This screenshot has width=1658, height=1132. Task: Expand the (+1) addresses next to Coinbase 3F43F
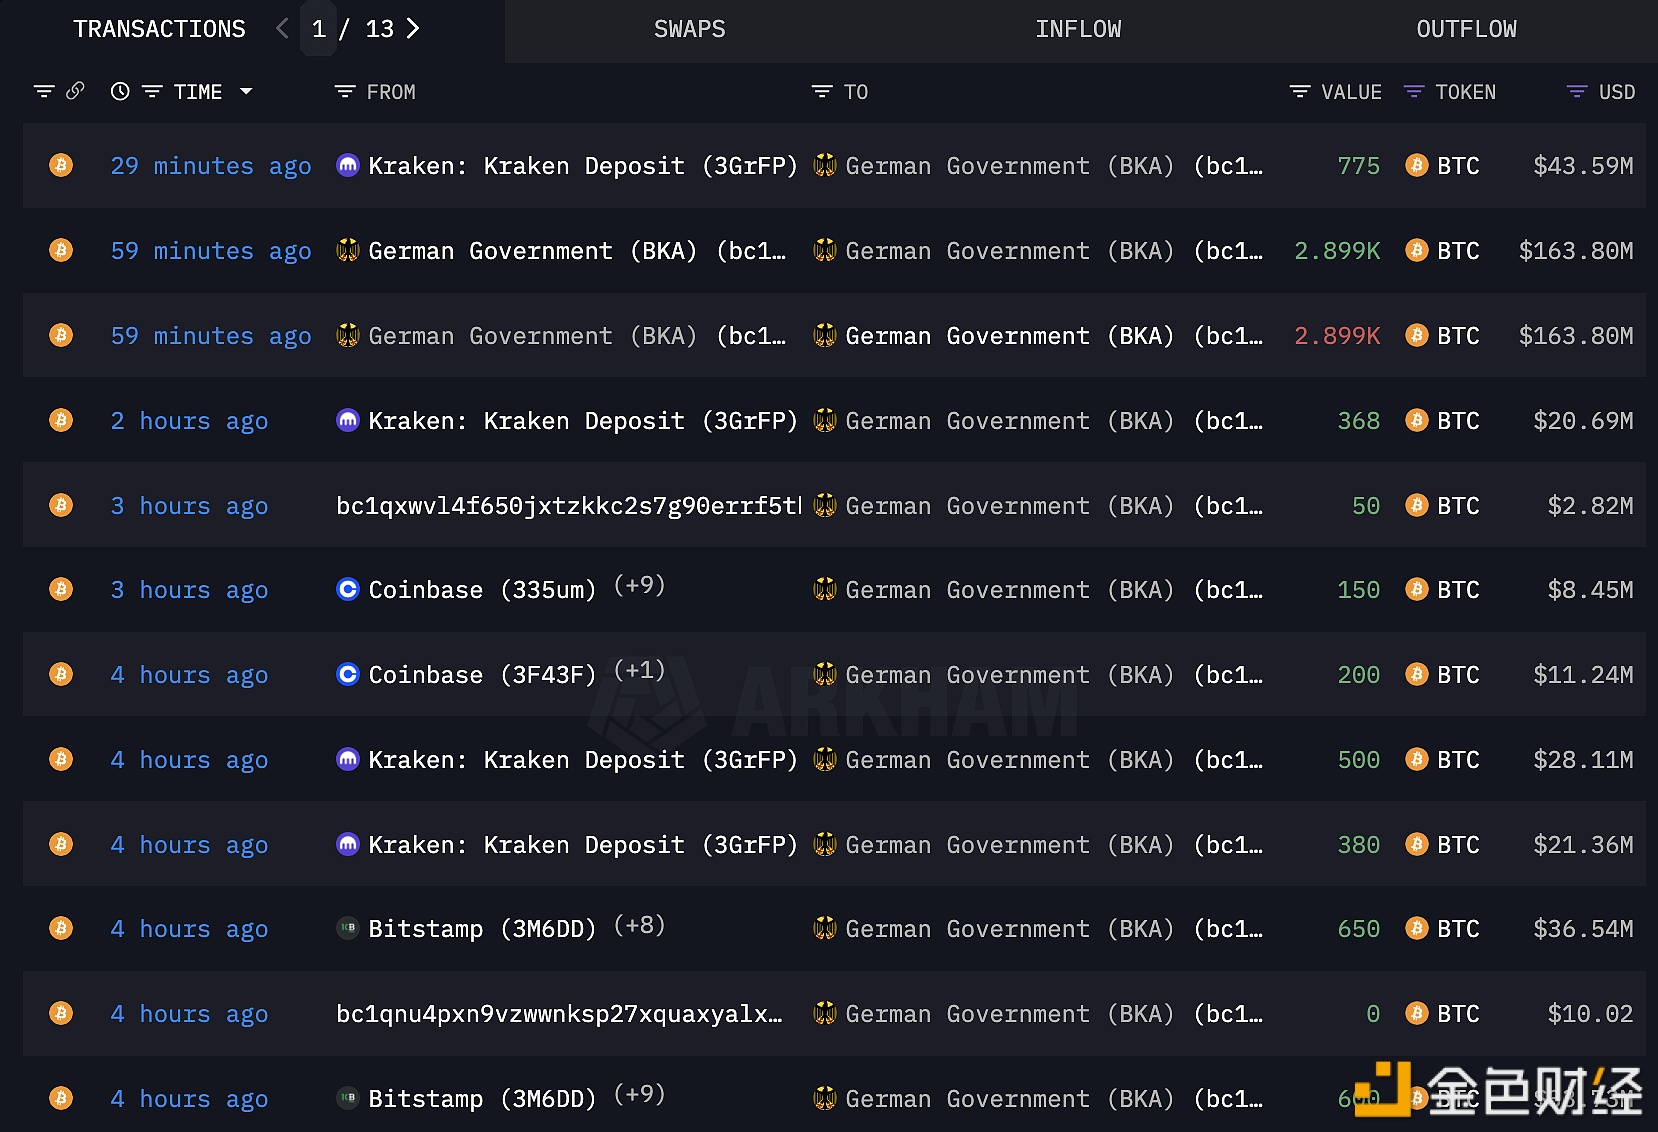point(639,670)
